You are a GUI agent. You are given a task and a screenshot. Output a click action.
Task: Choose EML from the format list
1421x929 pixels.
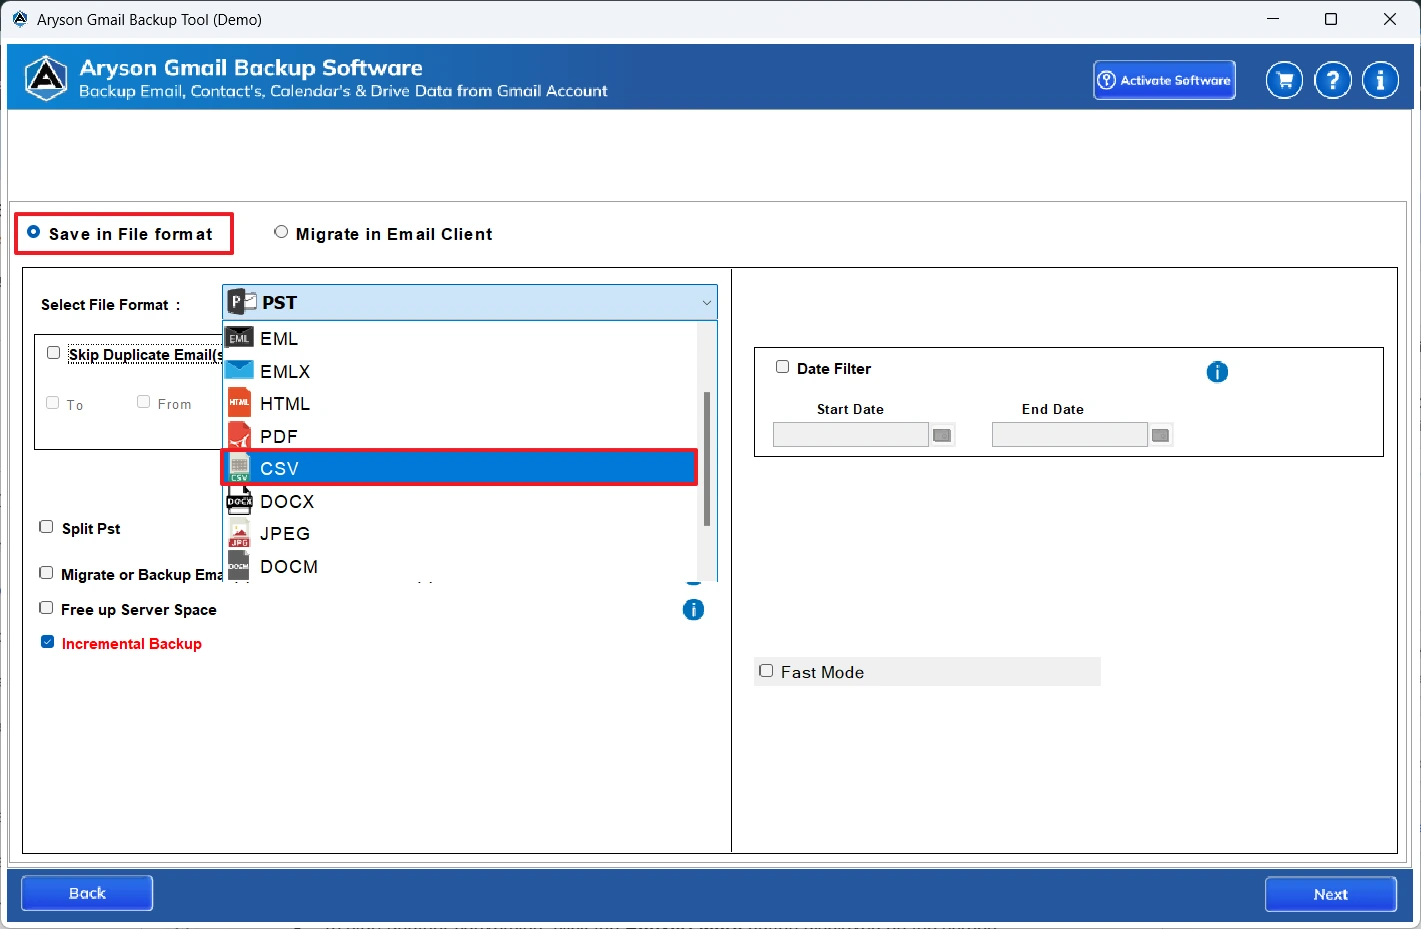[x=459, y=338]
